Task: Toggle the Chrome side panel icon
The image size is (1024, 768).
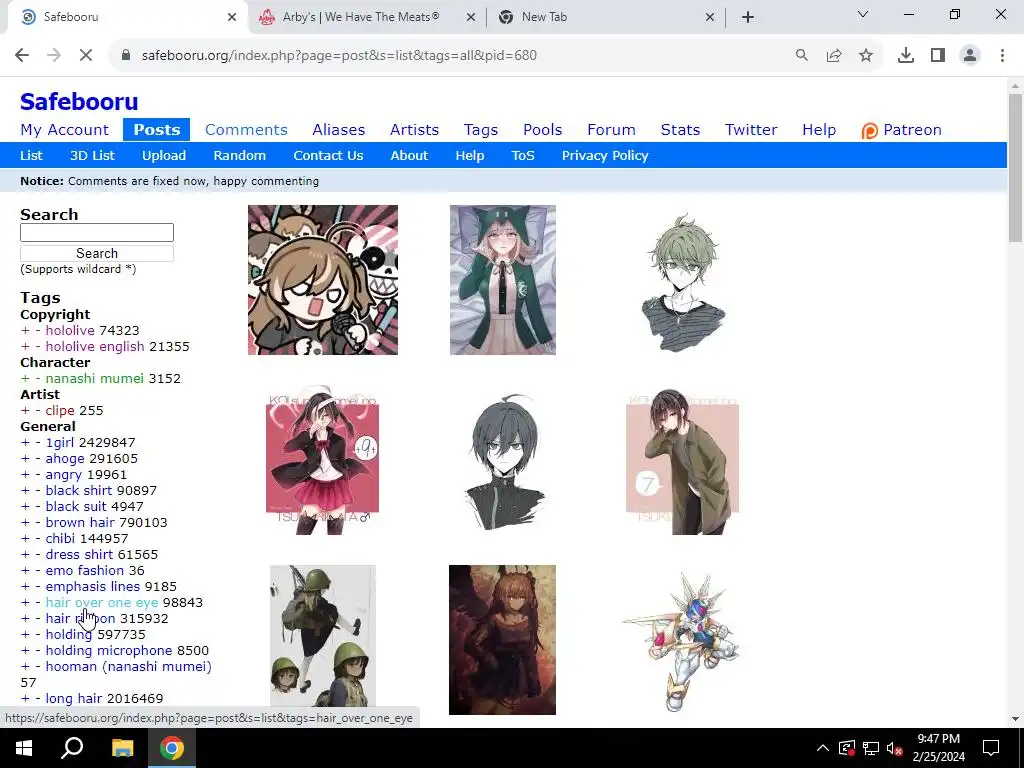Action: 938,56
